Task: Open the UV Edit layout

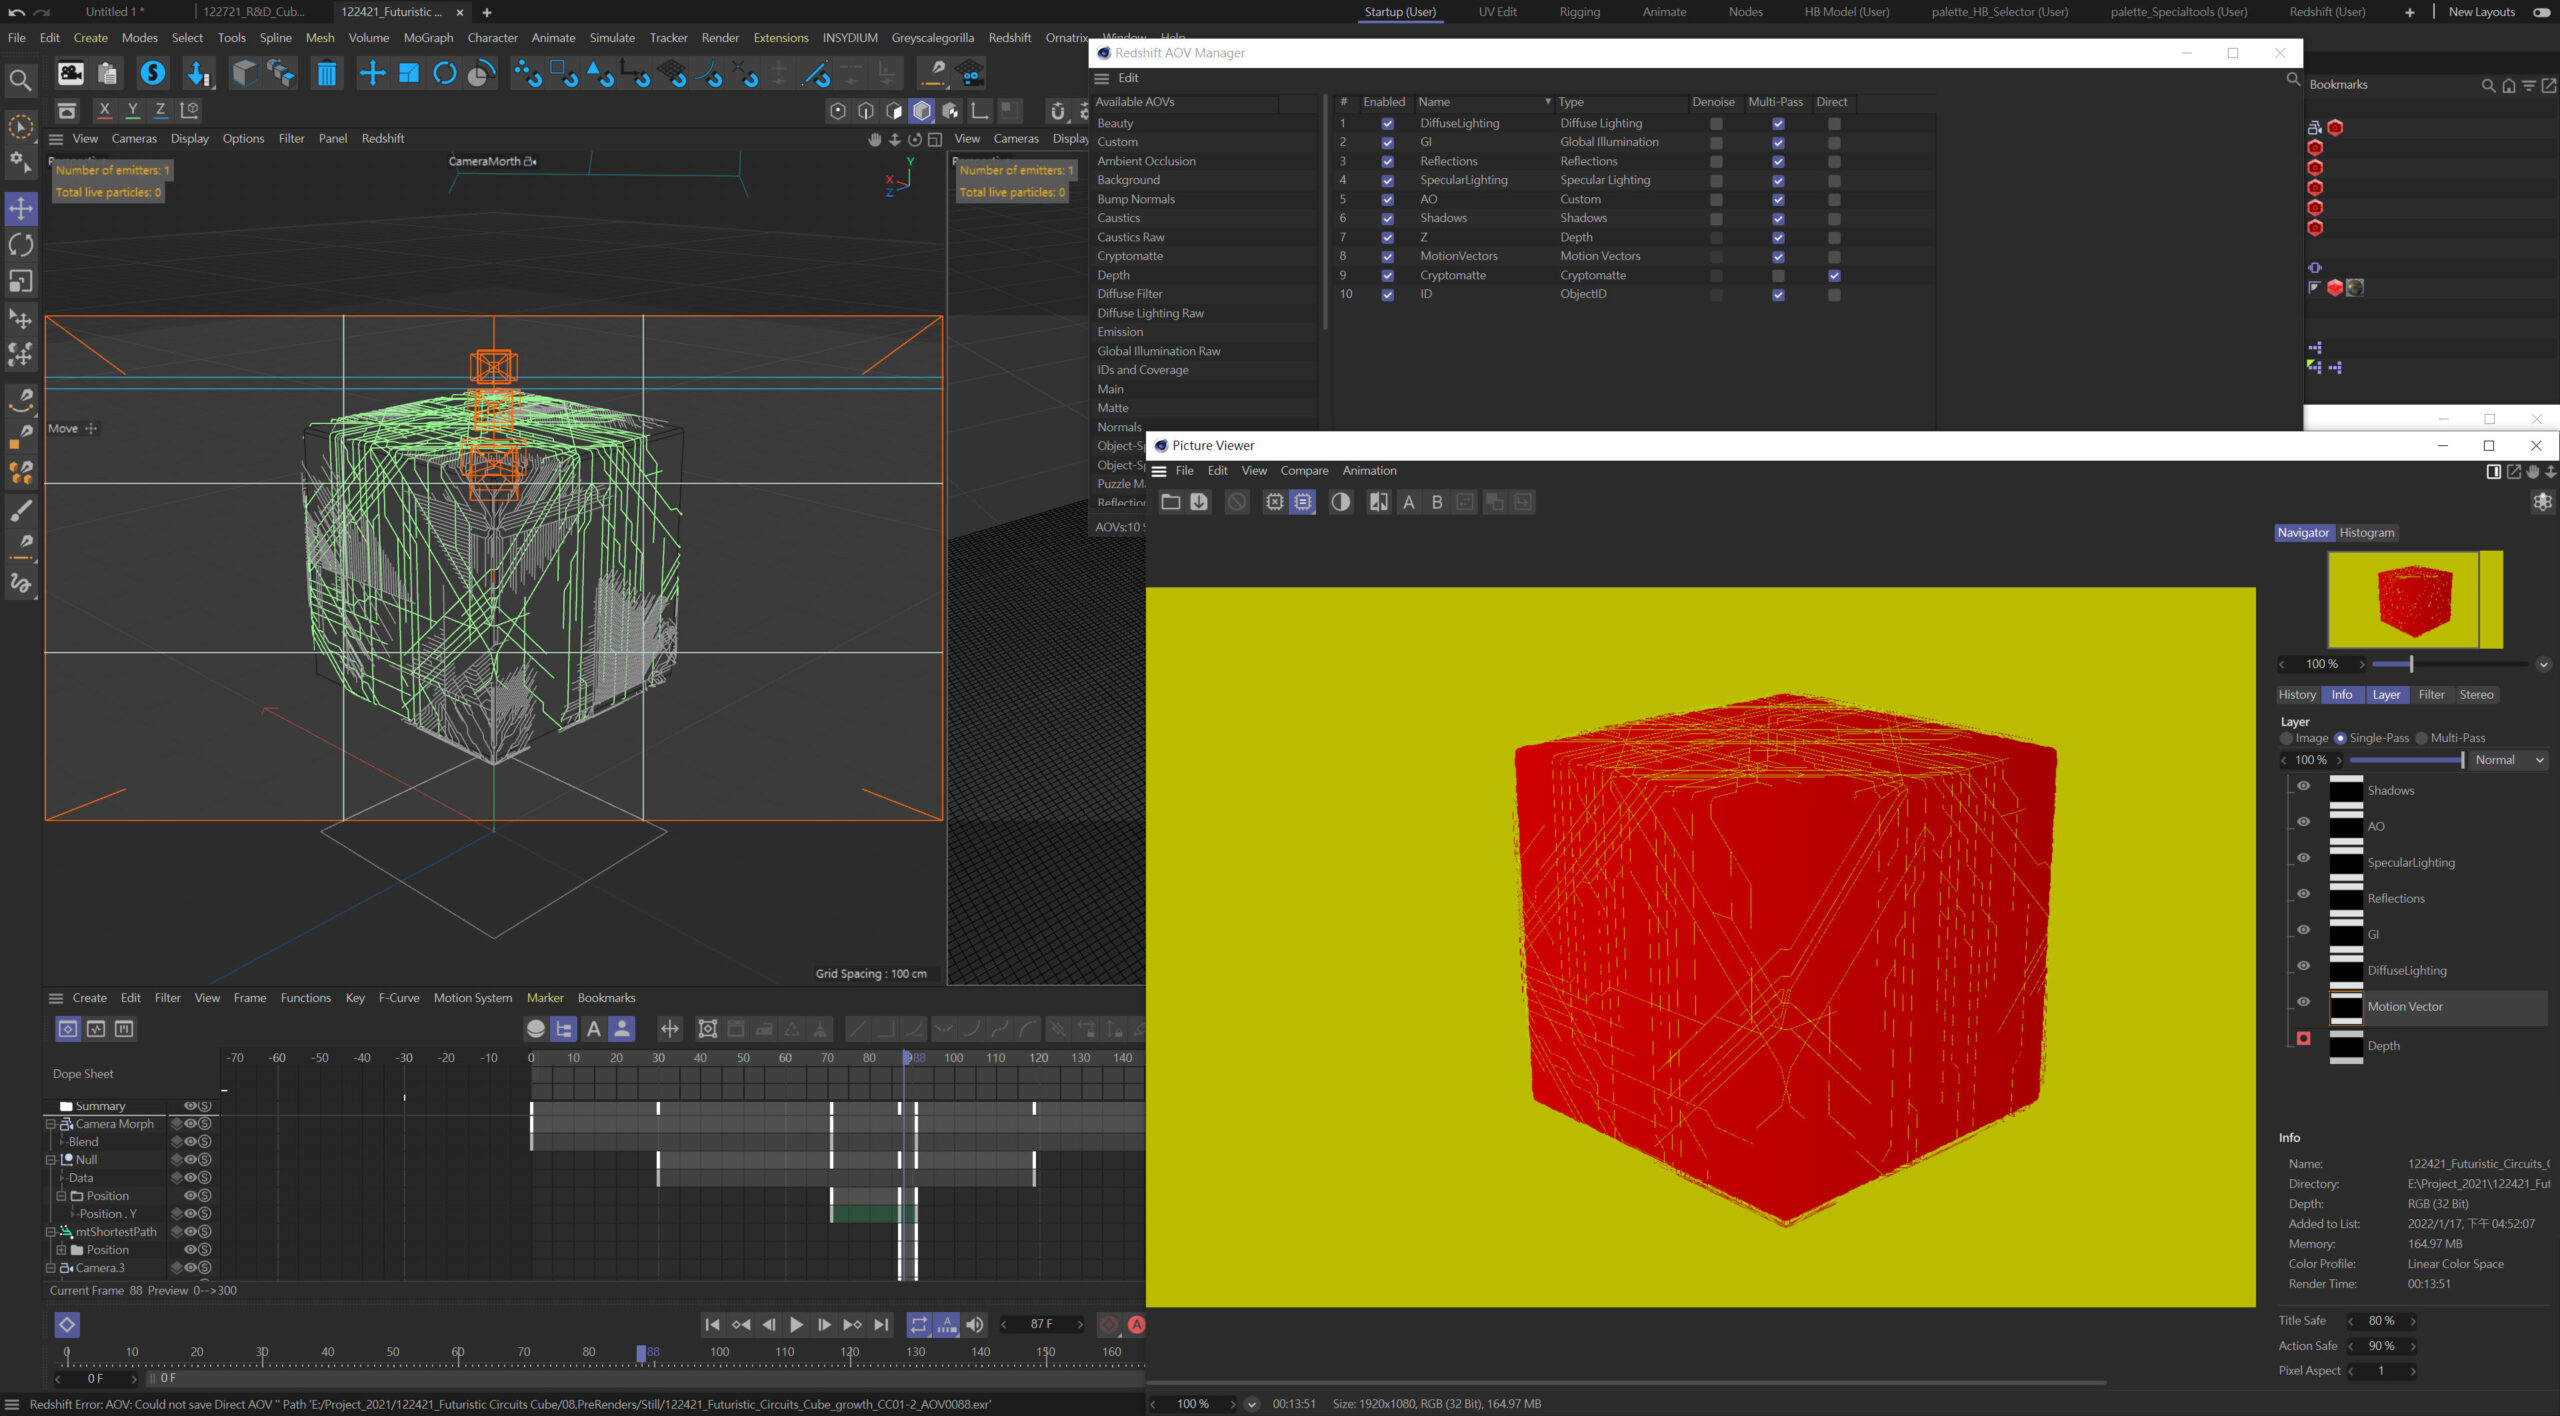Action: pos(1497,12)
